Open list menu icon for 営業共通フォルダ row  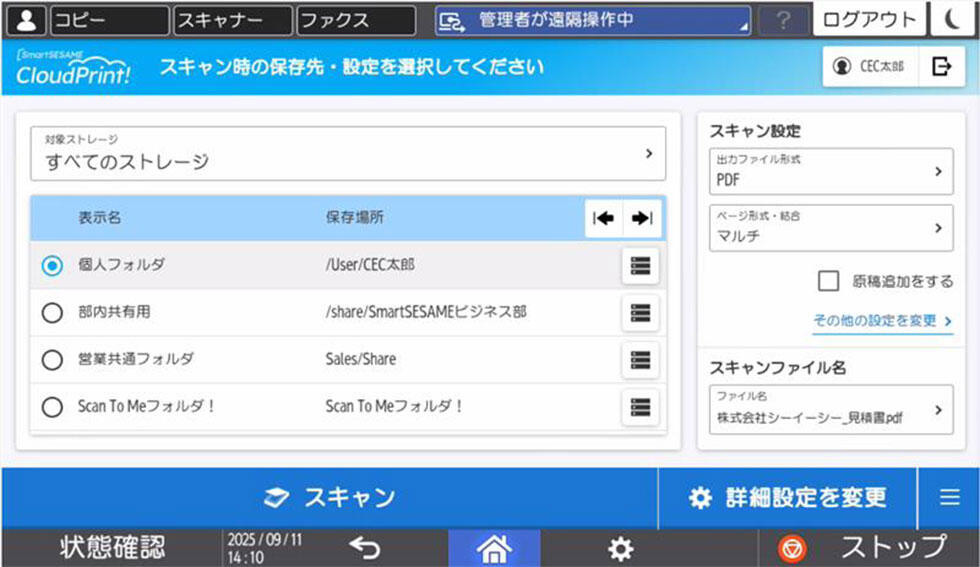tap(640, 360)
